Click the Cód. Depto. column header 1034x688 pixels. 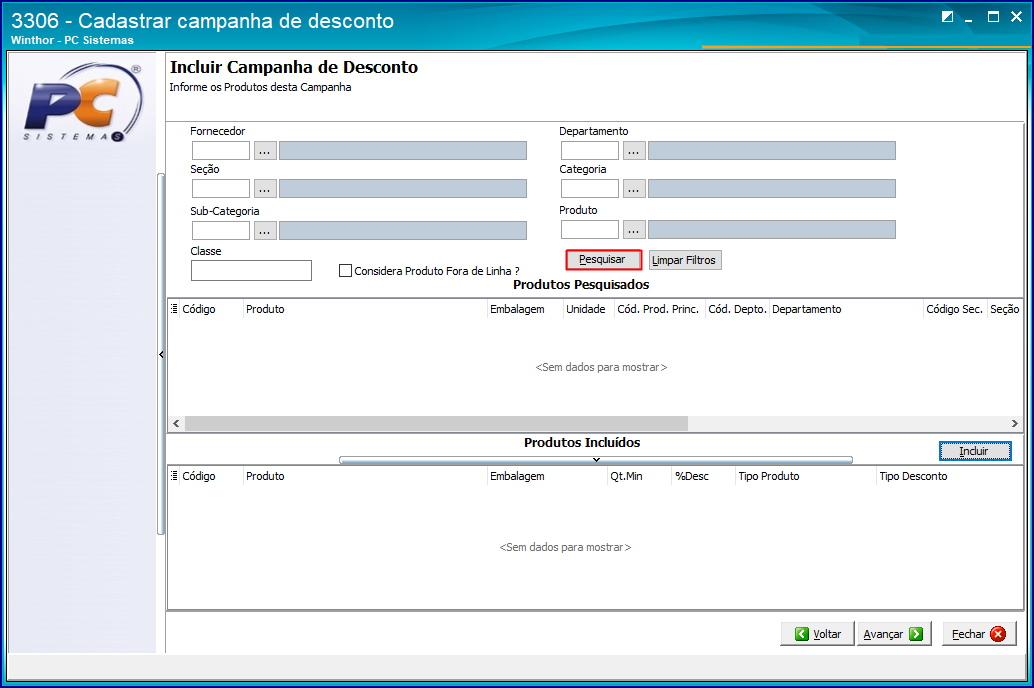point(737,309)
